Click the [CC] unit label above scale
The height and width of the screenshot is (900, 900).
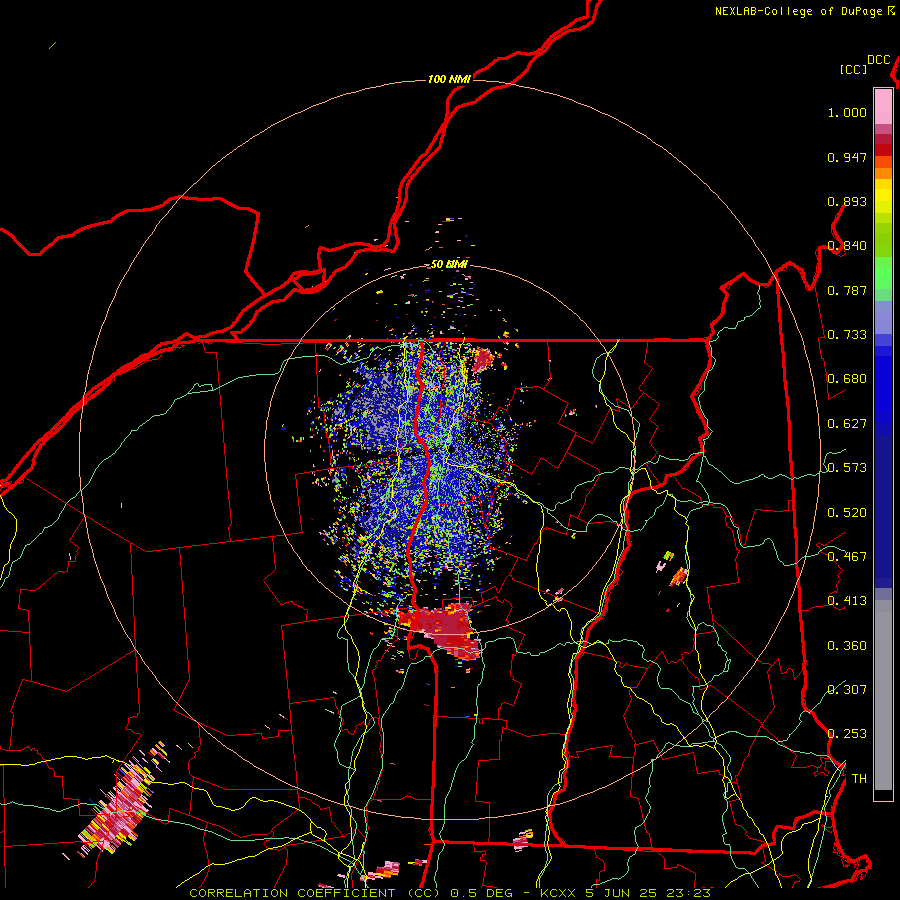pos(853,69)
